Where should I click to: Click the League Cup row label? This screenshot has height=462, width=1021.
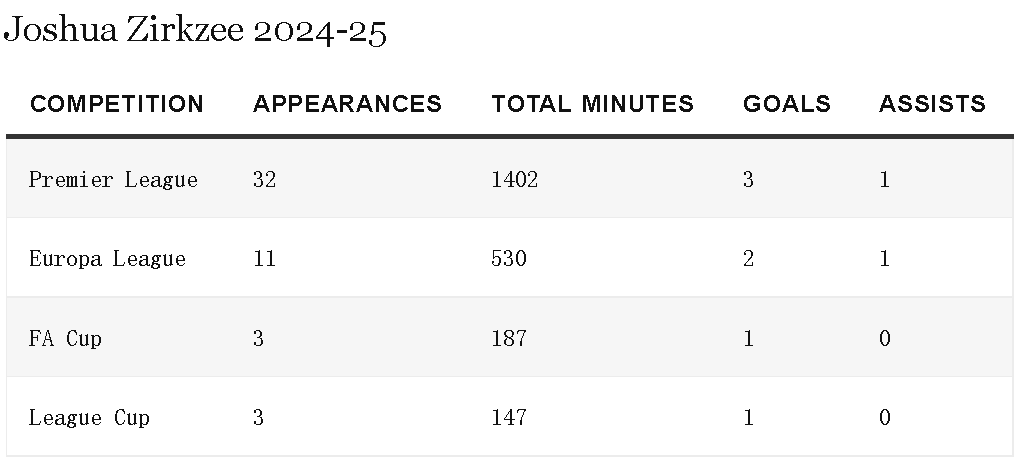[89, 418]
